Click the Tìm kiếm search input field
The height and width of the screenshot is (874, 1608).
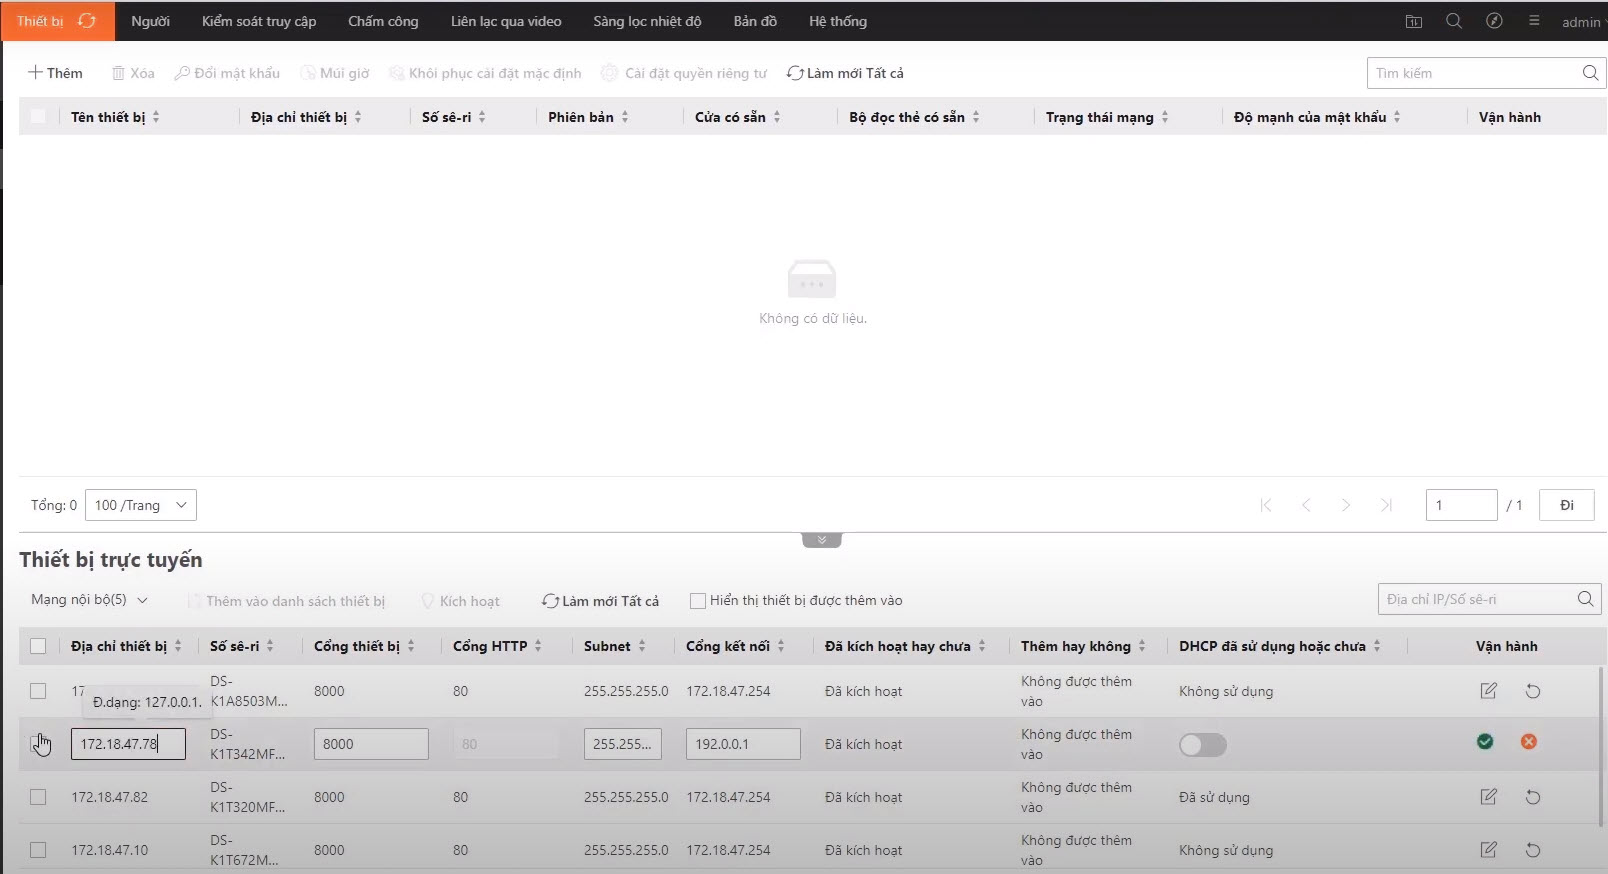pos(1472,73)
